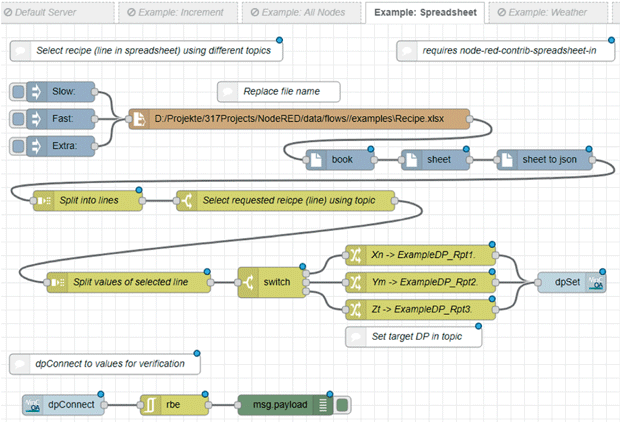Click the file icon on the Recipe.xlsx node
Screen dimensions: 620x422
pyautogui.click(x=139, y=119)
